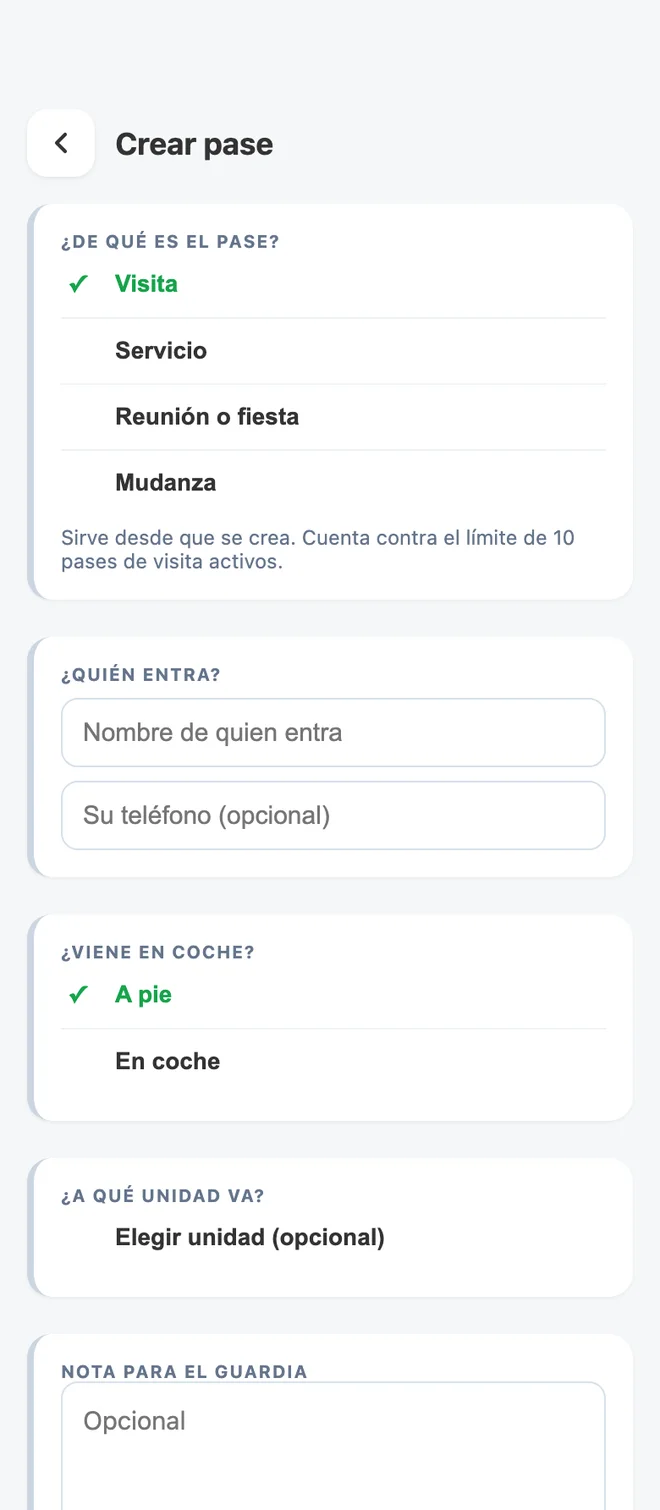Click the ¿A qué unidad va? heading
The width and height of the screenshot is (660, 1510).
163,1196
